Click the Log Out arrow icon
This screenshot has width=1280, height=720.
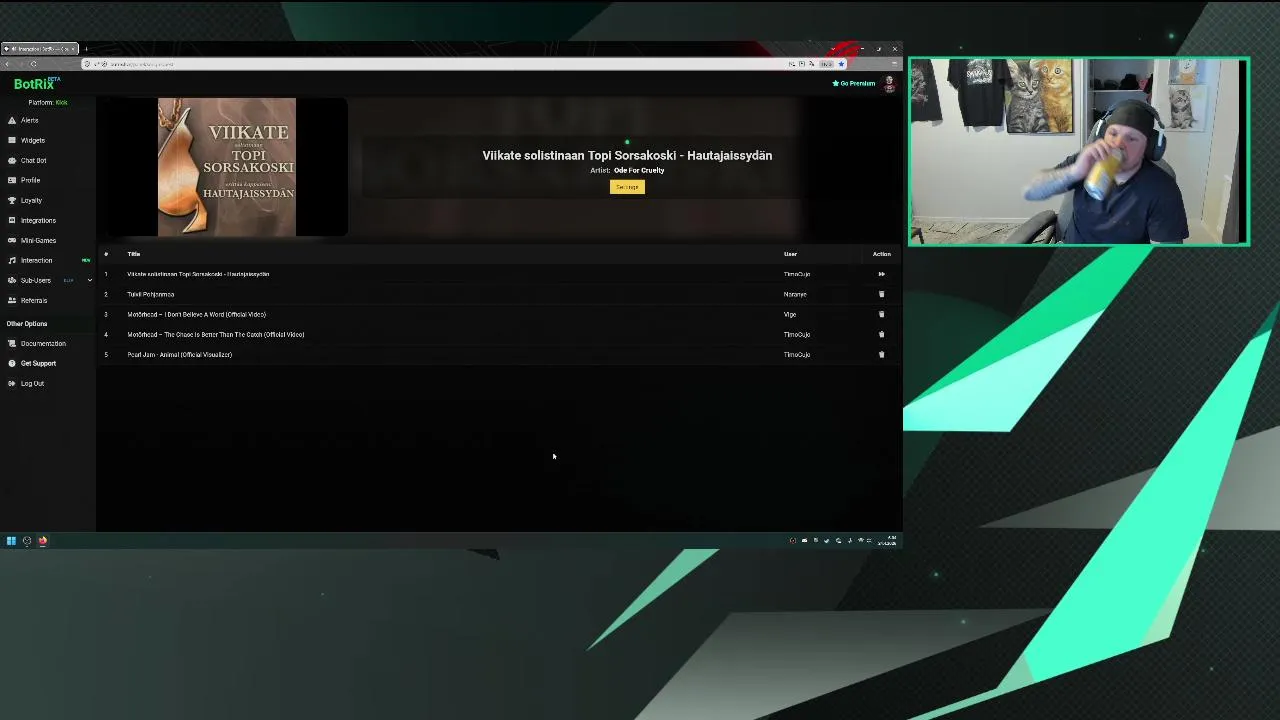(x=12, y=383)
